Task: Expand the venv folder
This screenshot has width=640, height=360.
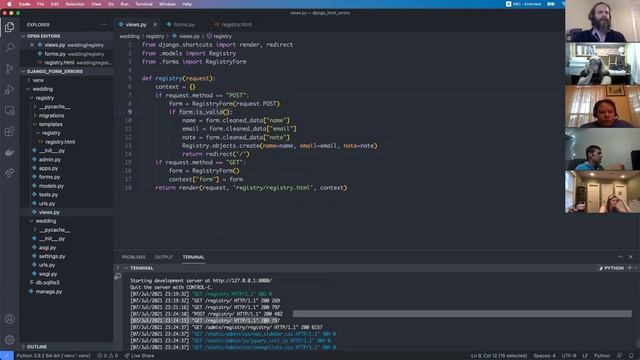Action: click(x=38, y=80)
